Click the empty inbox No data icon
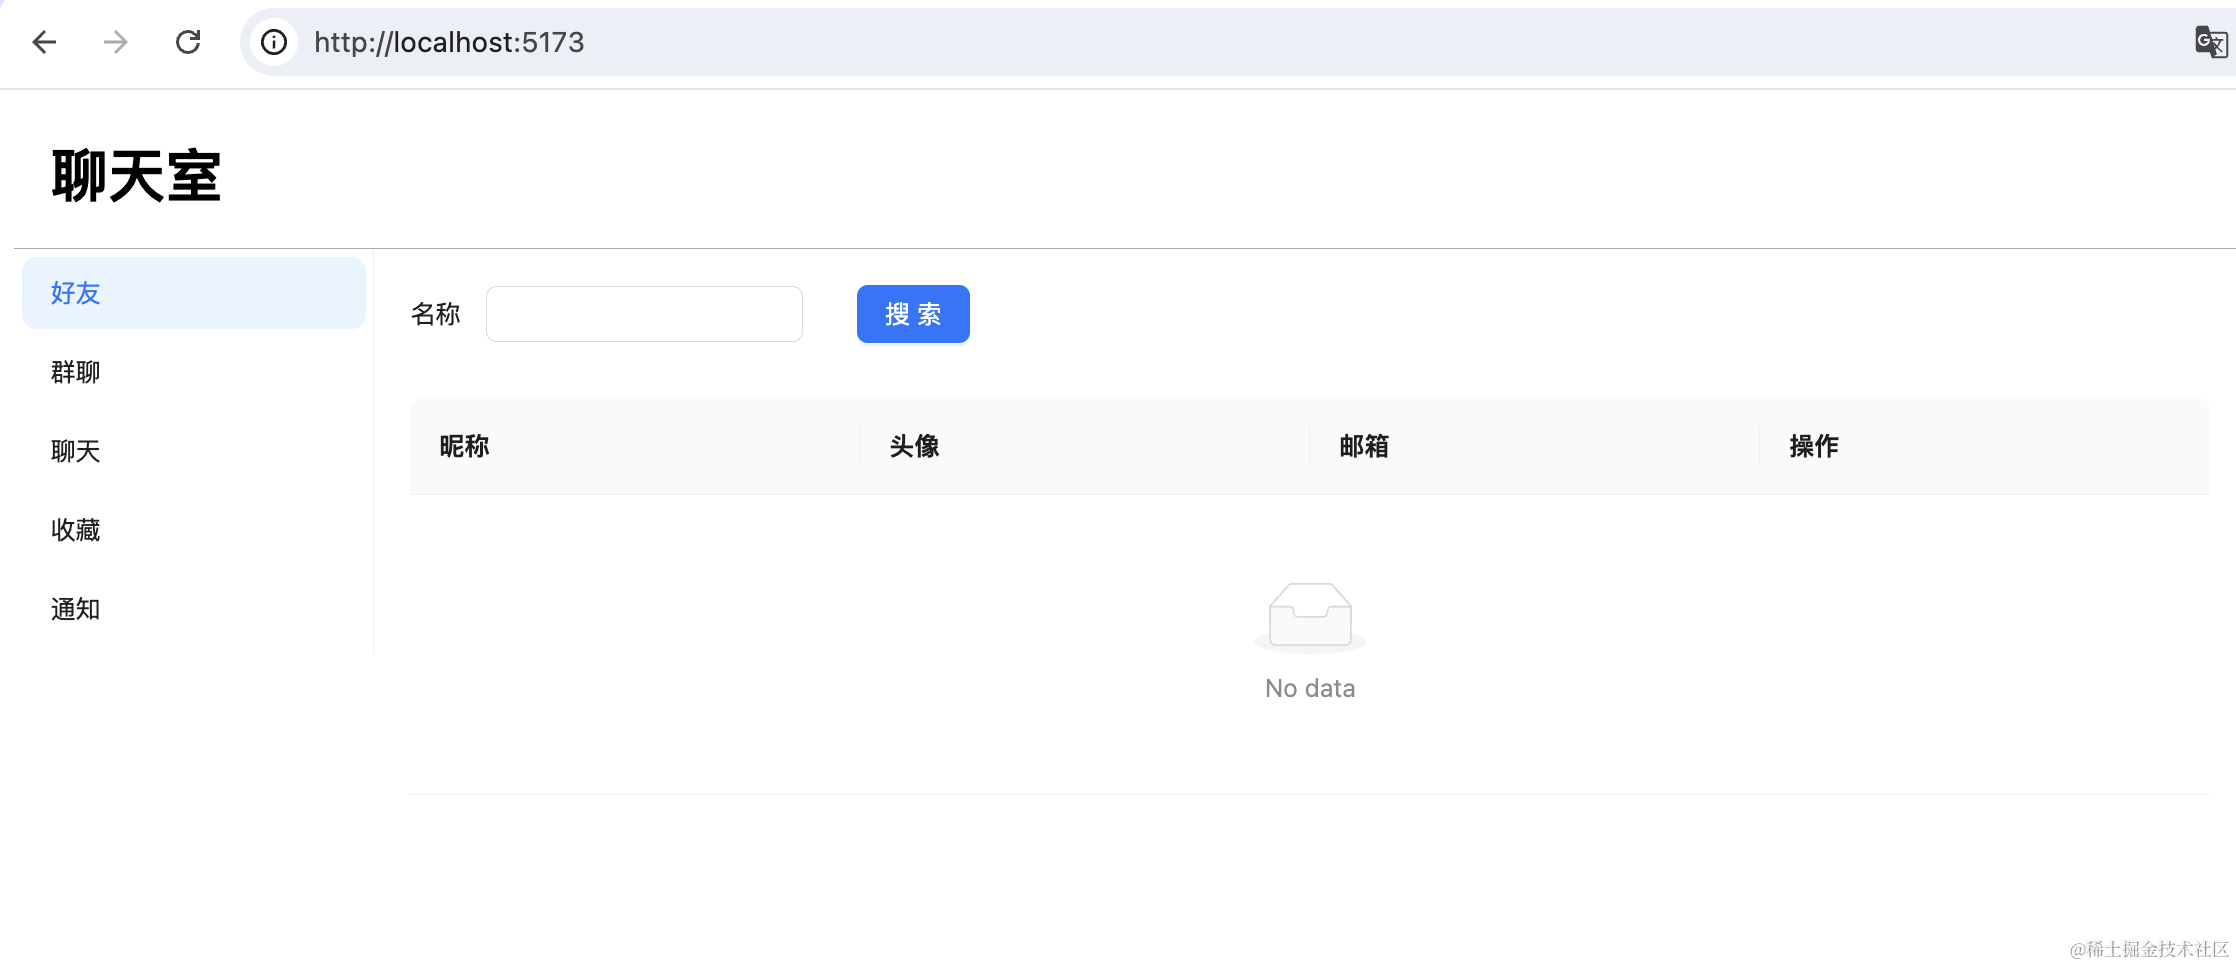 pyautogui.click(x=1310, y=616)
